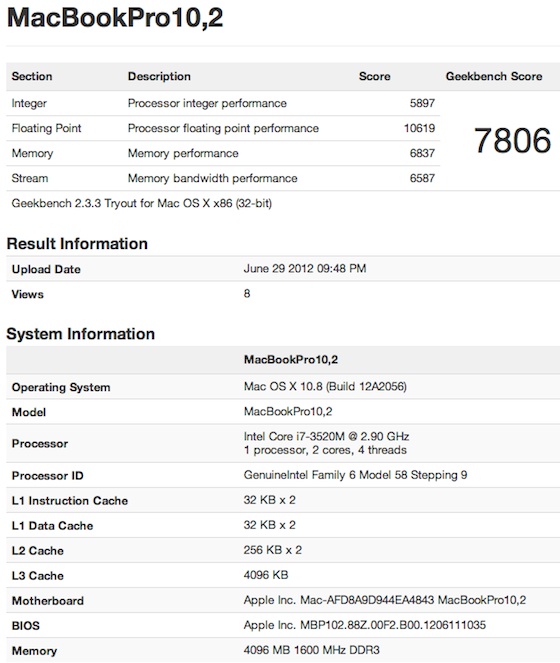This screenshot has width=560, height=663.
Task: Click the overall score 7806
Action: tap(512, 140)
